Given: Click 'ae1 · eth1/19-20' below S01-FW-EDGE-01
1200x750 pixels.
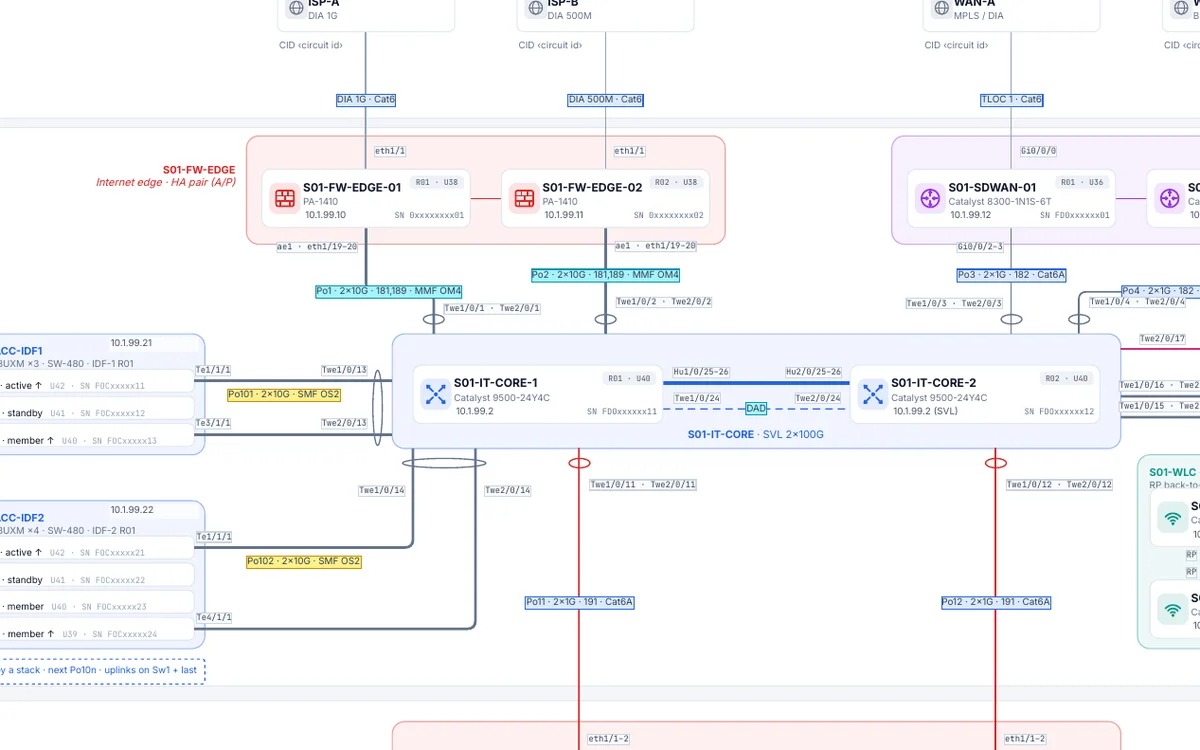Looking at the screenshot, I should tap(317, 246).
